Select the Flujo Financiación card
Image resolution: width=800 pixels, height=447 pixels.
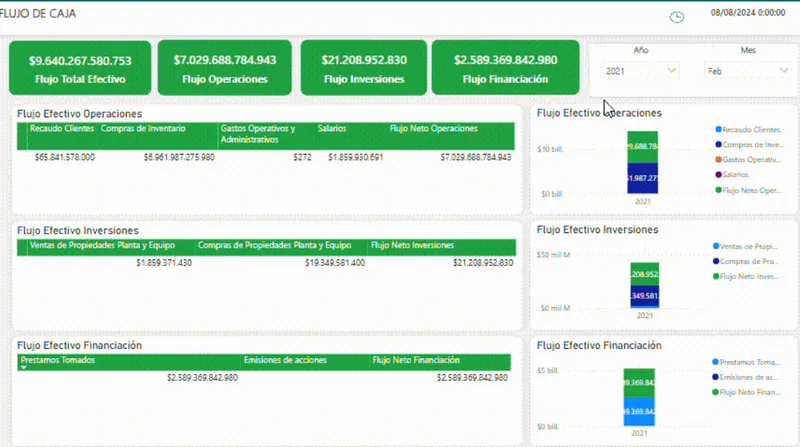pyautogui.click(x=506, y=68)
